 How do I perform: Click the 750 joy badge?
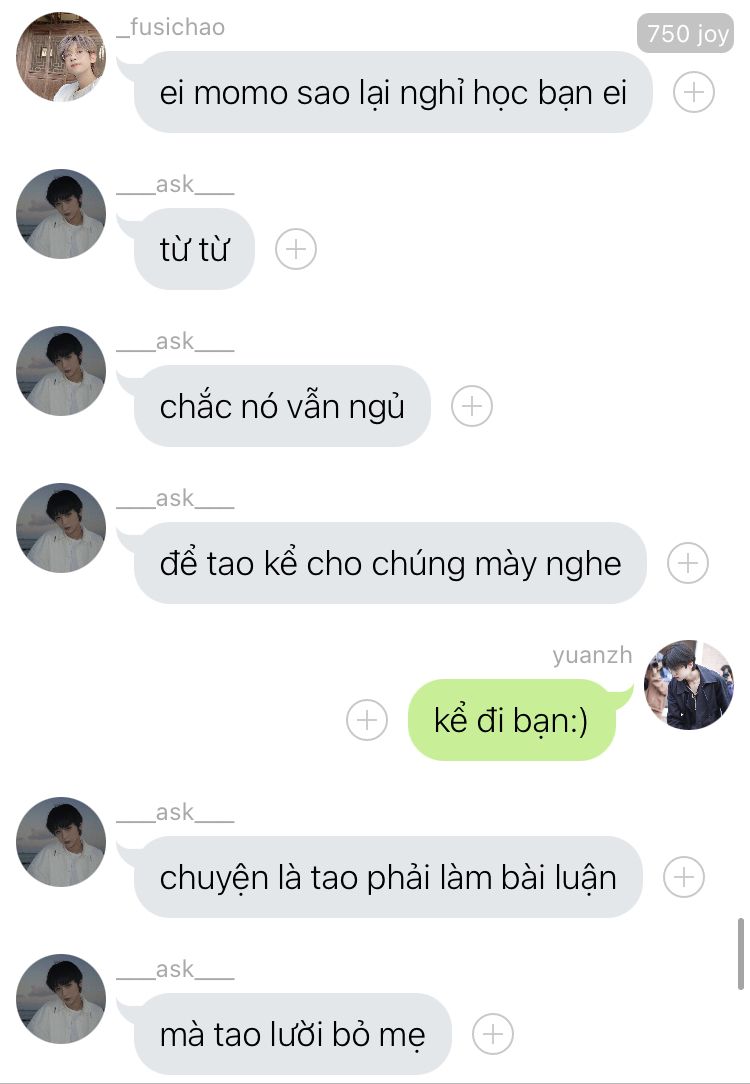click(685, 32)
